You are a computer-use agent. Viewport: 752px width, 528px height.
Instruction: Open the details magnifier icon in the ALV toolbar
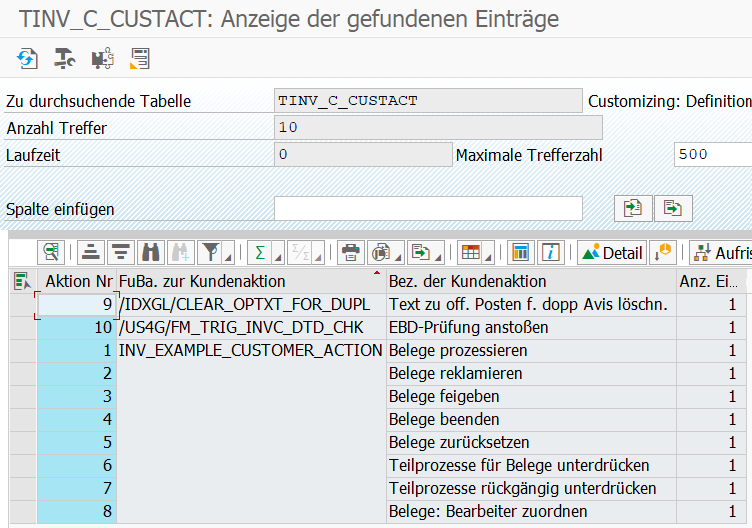51,253
